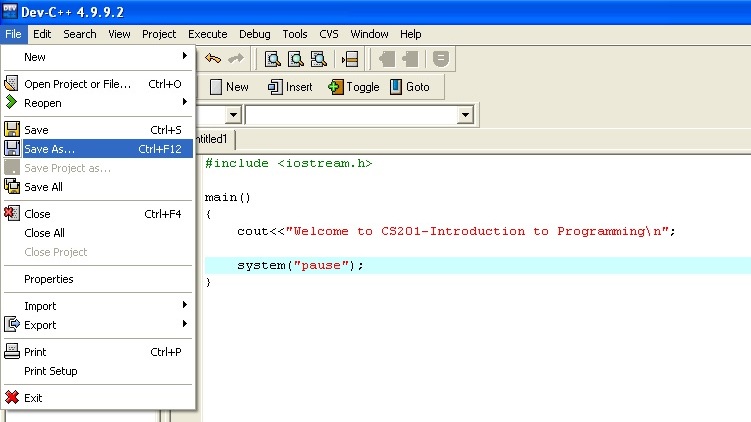Screen dimensions: 751x422
Task: Select Open Project or File... entry
Action: (98, 84)
